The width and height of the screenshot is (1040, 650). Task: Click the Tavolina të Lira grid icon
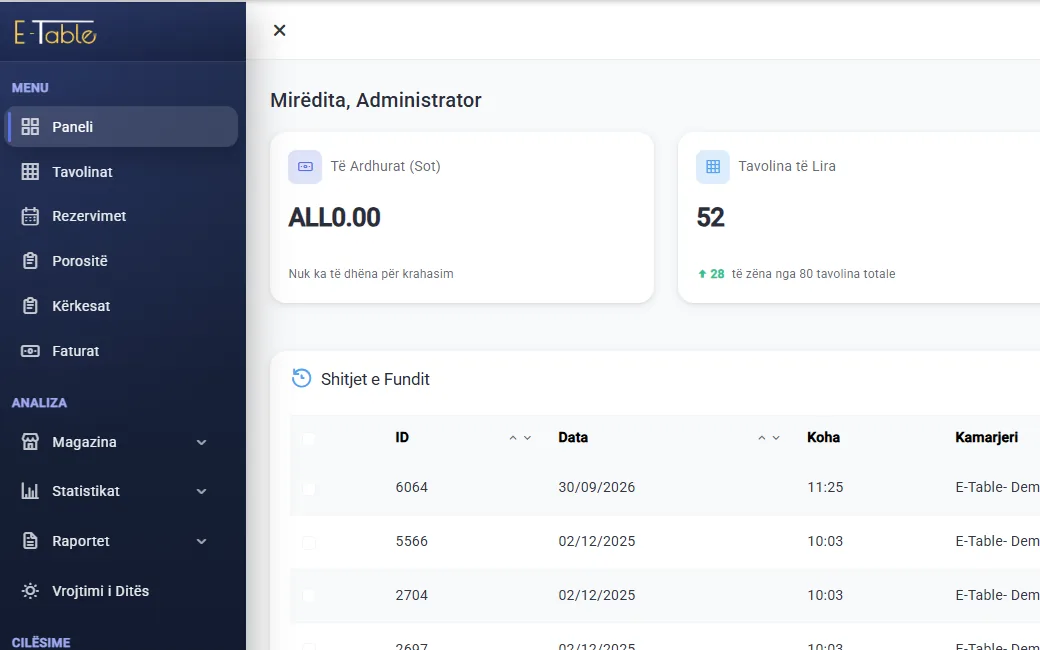[713, 166]
